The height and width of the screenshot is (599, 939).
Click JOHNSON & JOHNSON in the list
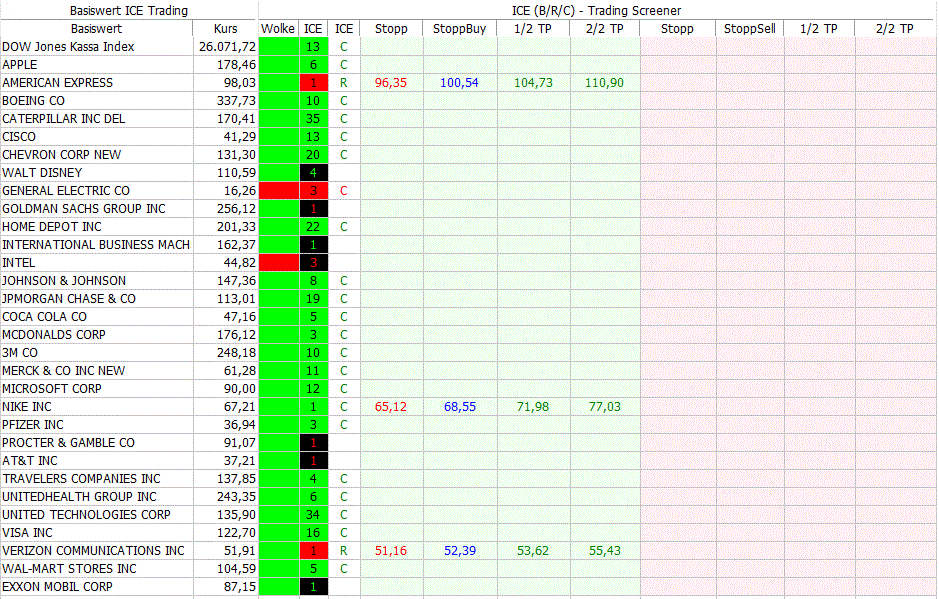tap(64, 280)
